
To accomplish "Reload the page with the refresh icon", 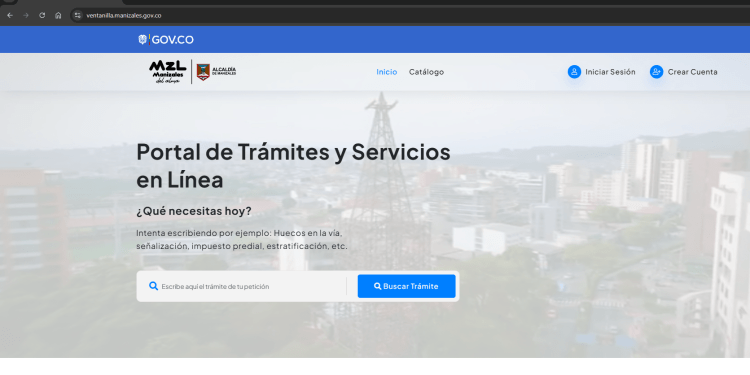I will click(x=42, y=15).
